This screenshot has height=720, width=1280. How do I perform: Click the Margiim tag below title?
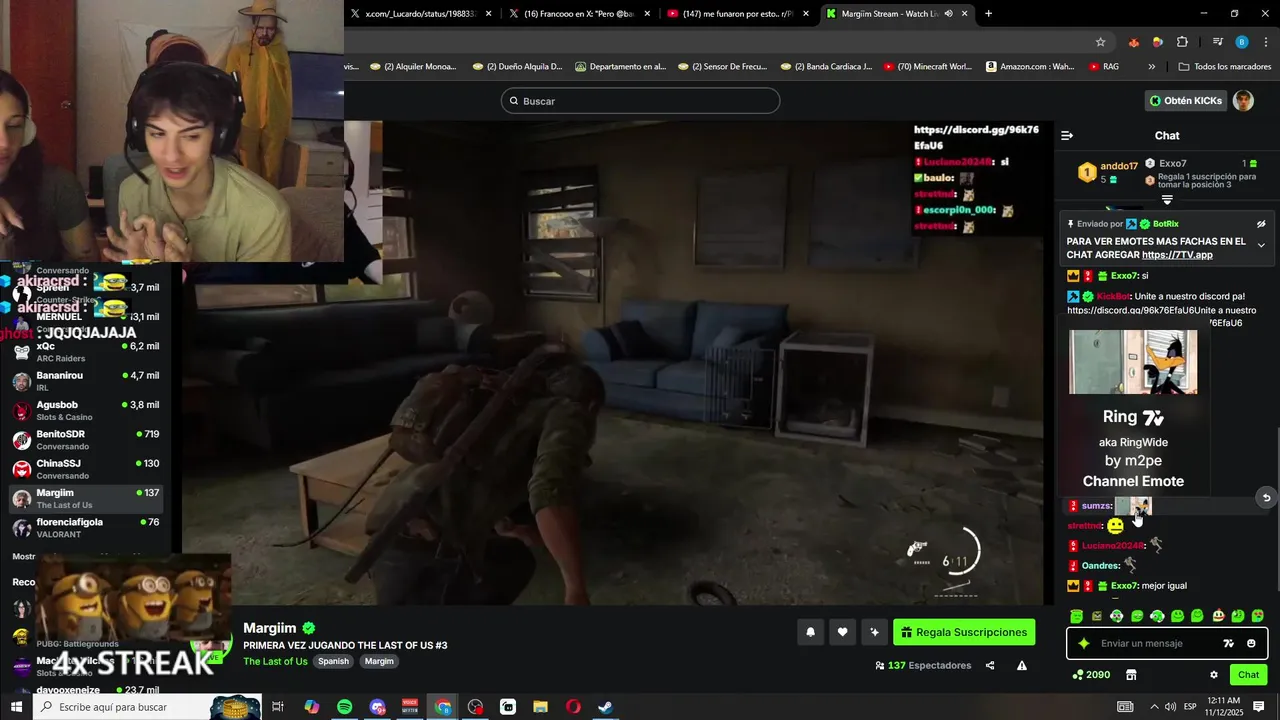click(x=379, y=661)
